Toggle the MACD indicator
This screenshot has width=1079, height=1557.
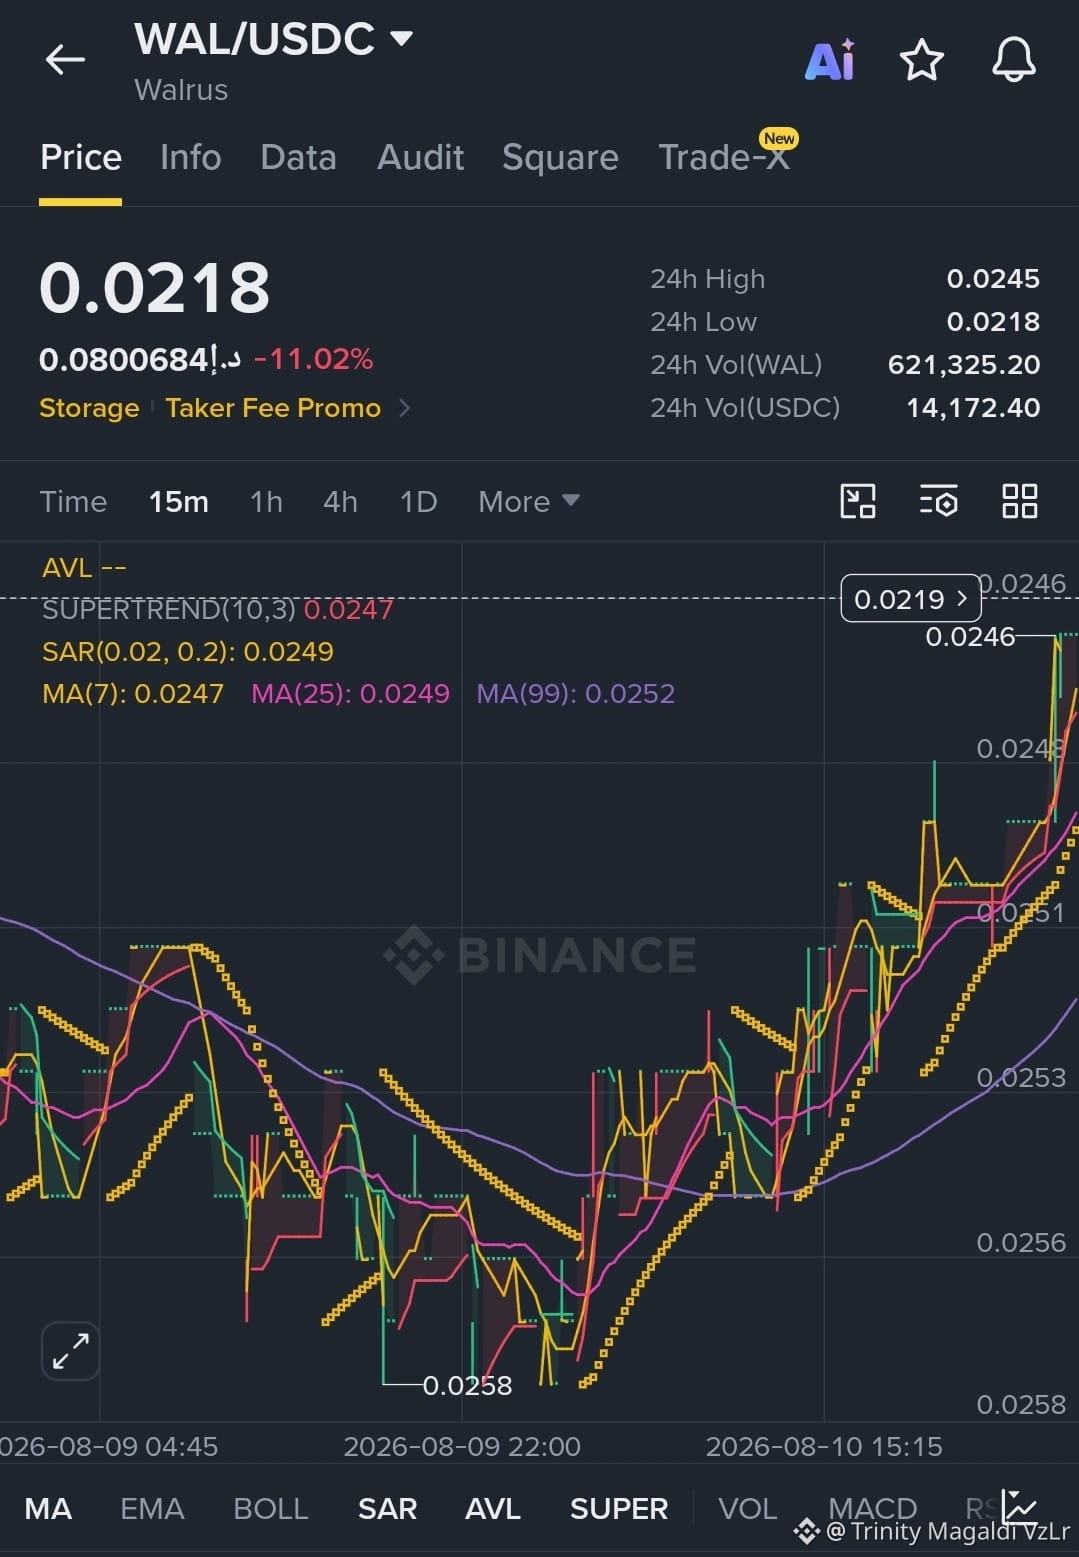[872, 1508]
